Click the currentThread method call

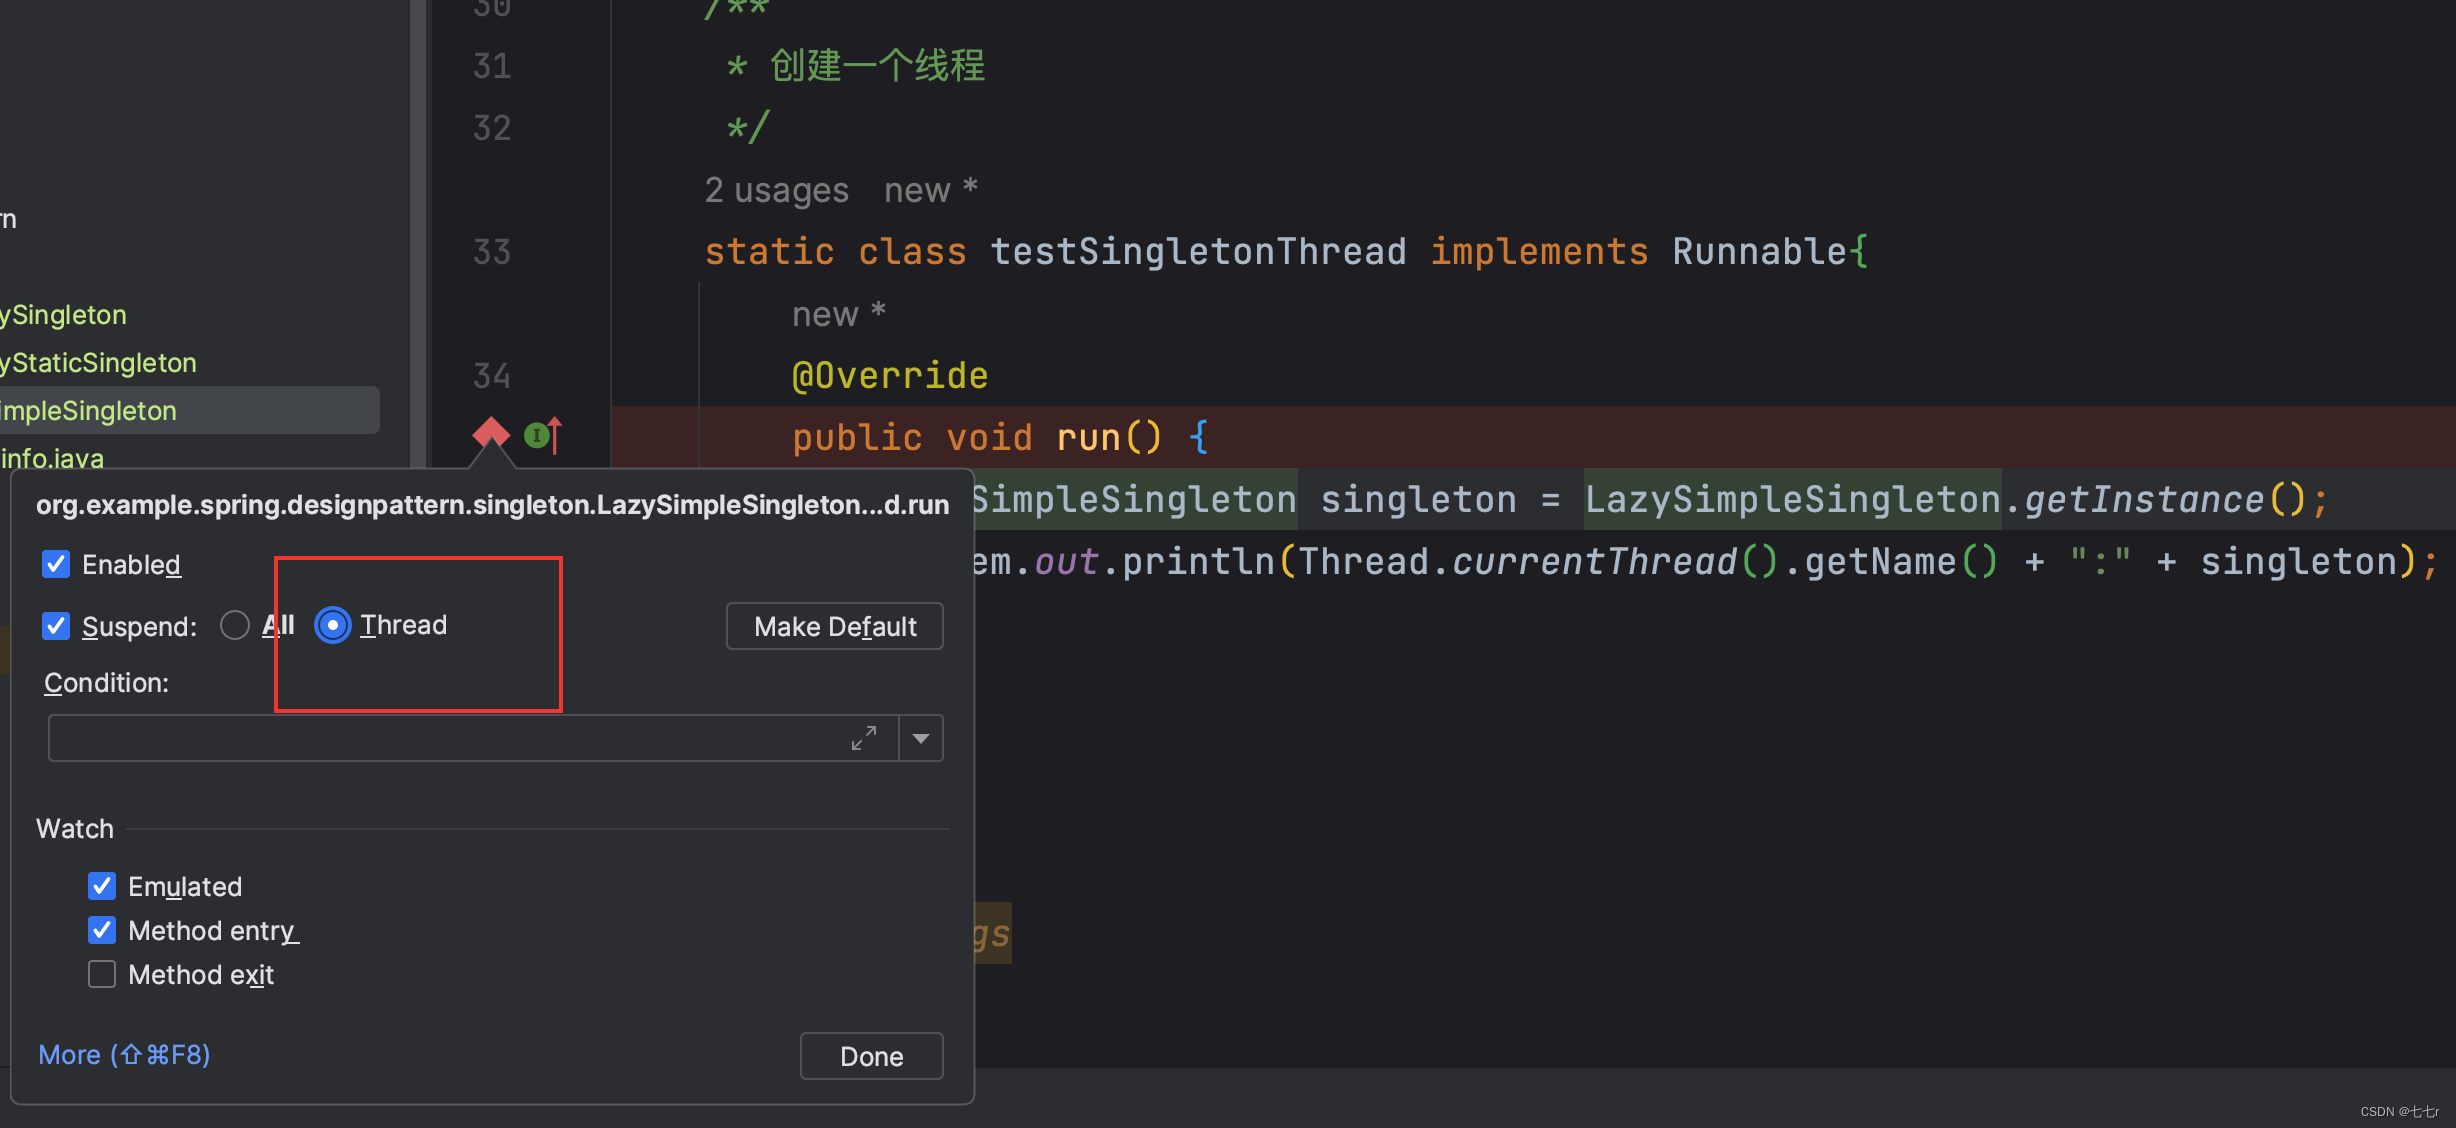(1594, 562)
